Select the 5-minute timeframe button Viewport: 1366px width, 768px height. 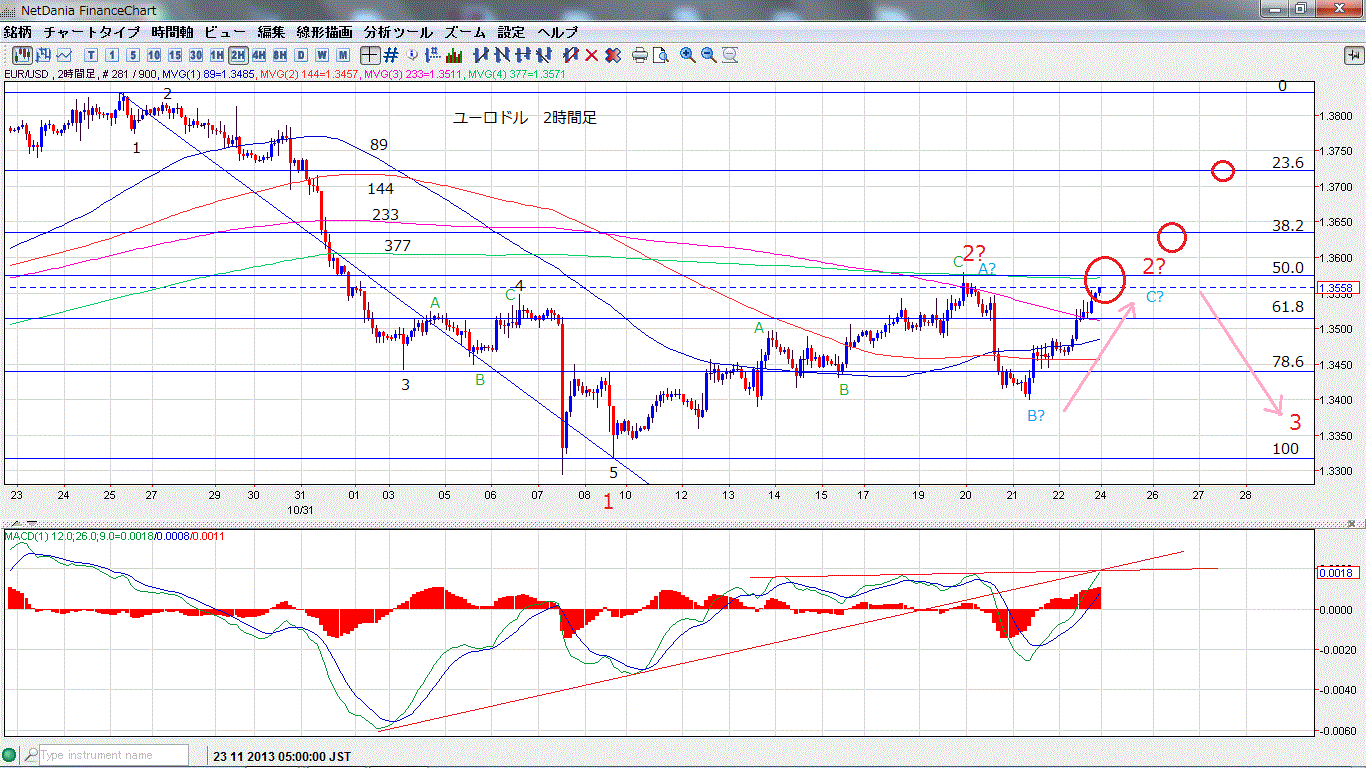pos(132,55)
